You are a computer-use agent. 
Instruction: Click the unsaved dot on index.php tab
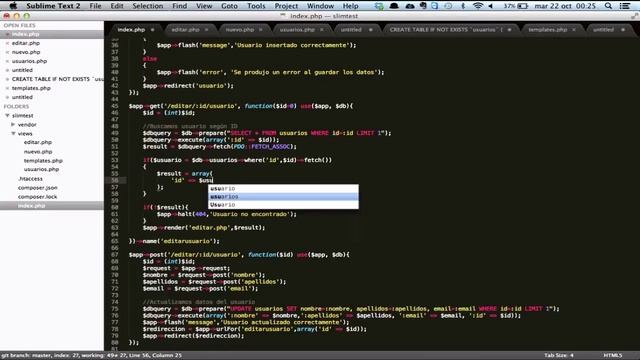point(152,29)
